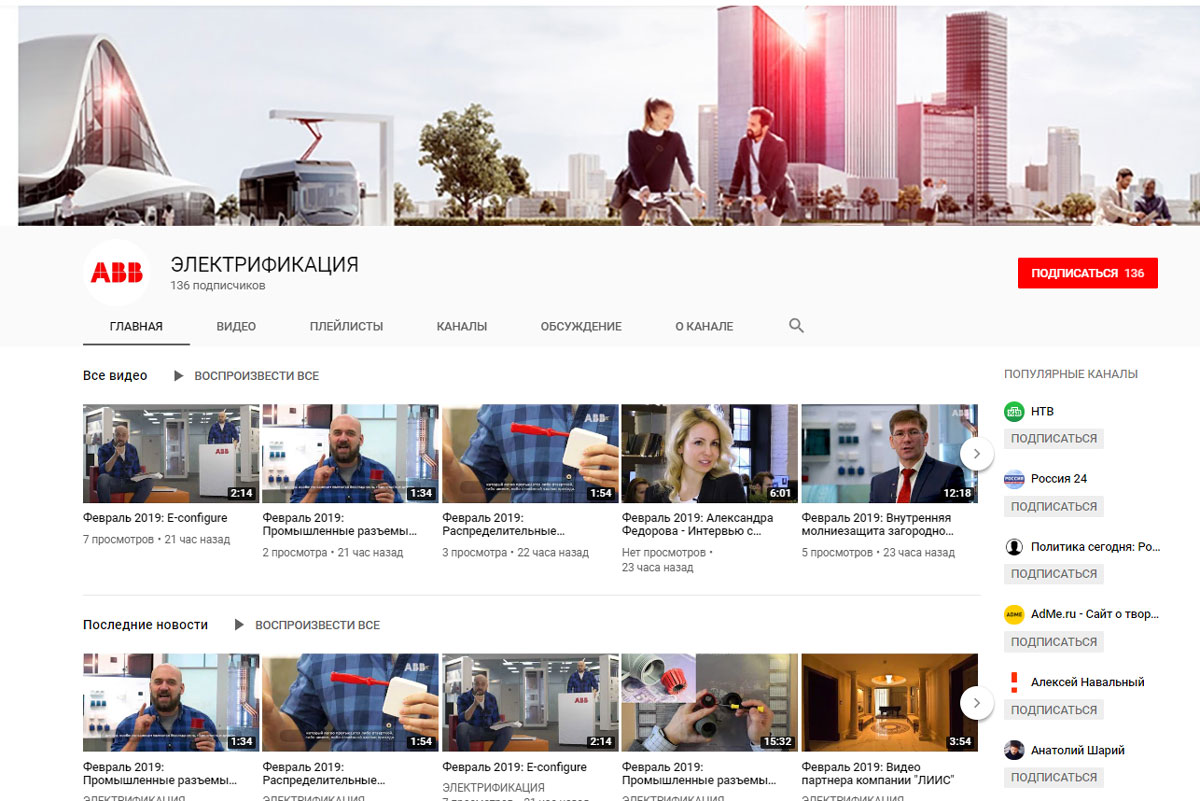Open the 2:14 thumbnail in Все видео
This screenshot has width=1200, height=801.
171,453
